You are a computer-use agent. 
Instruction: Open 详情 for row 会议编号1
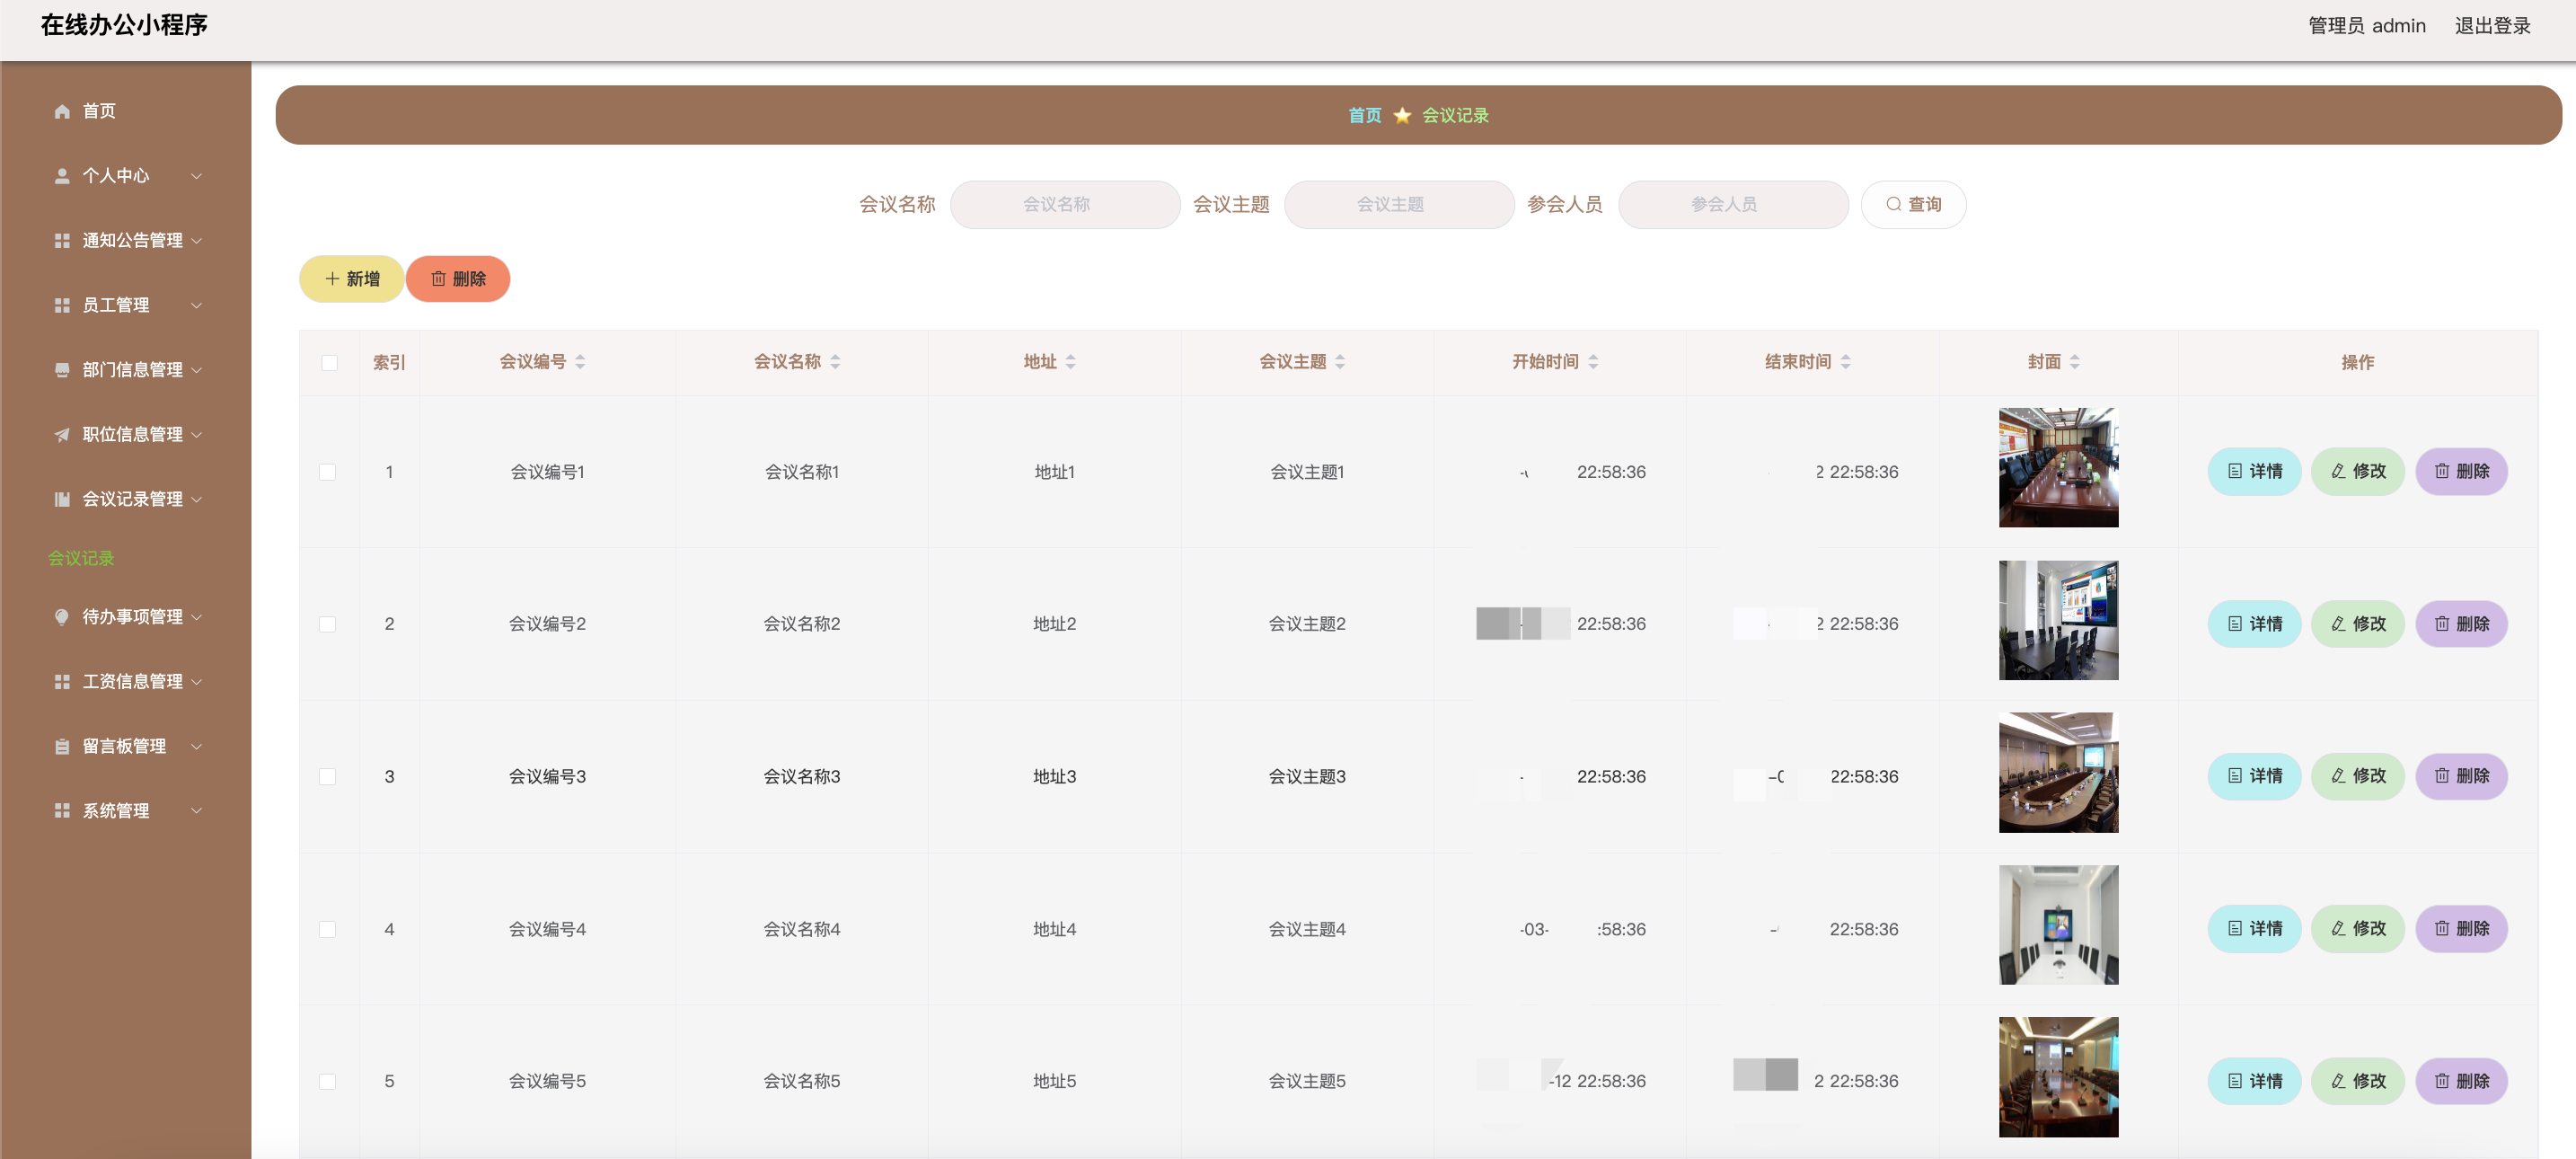click(x=2254, y=472)
